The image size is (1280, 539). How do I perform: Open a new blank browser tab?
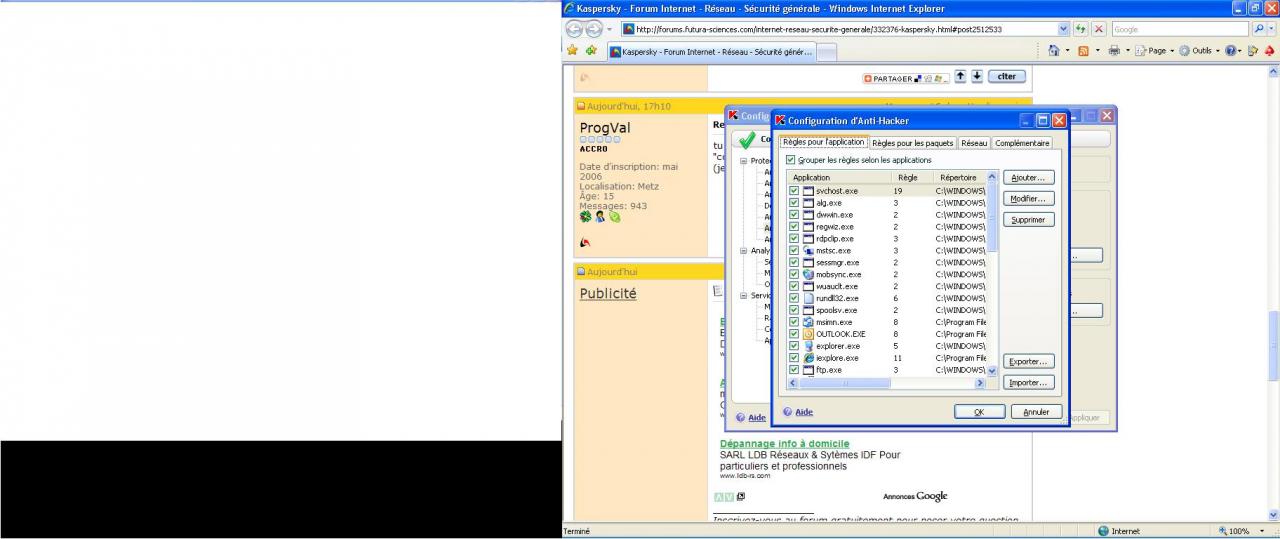coord(827,53)
